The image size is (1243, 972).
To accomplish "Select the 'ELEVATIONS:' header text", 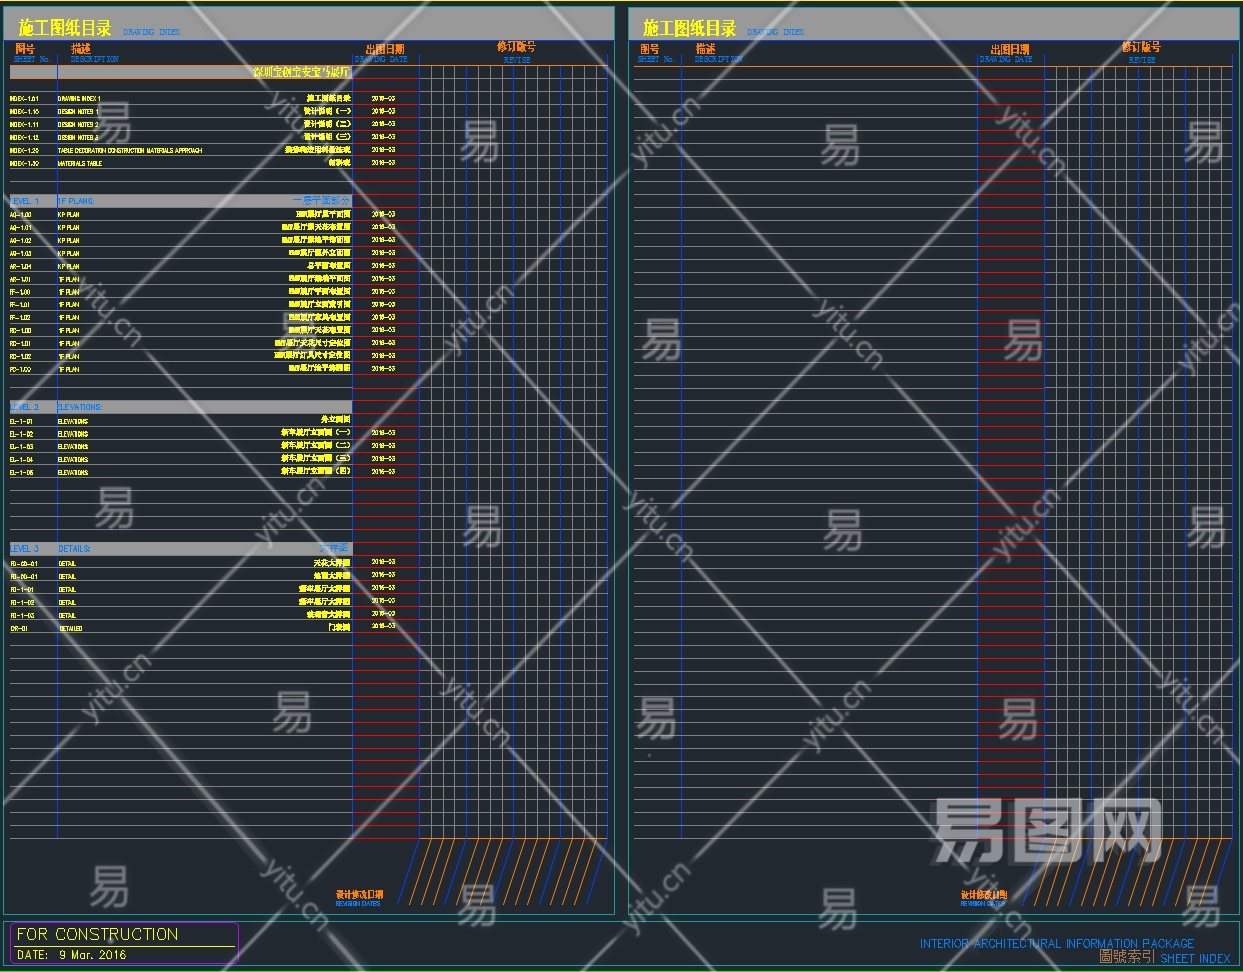I will click(80, 408).
